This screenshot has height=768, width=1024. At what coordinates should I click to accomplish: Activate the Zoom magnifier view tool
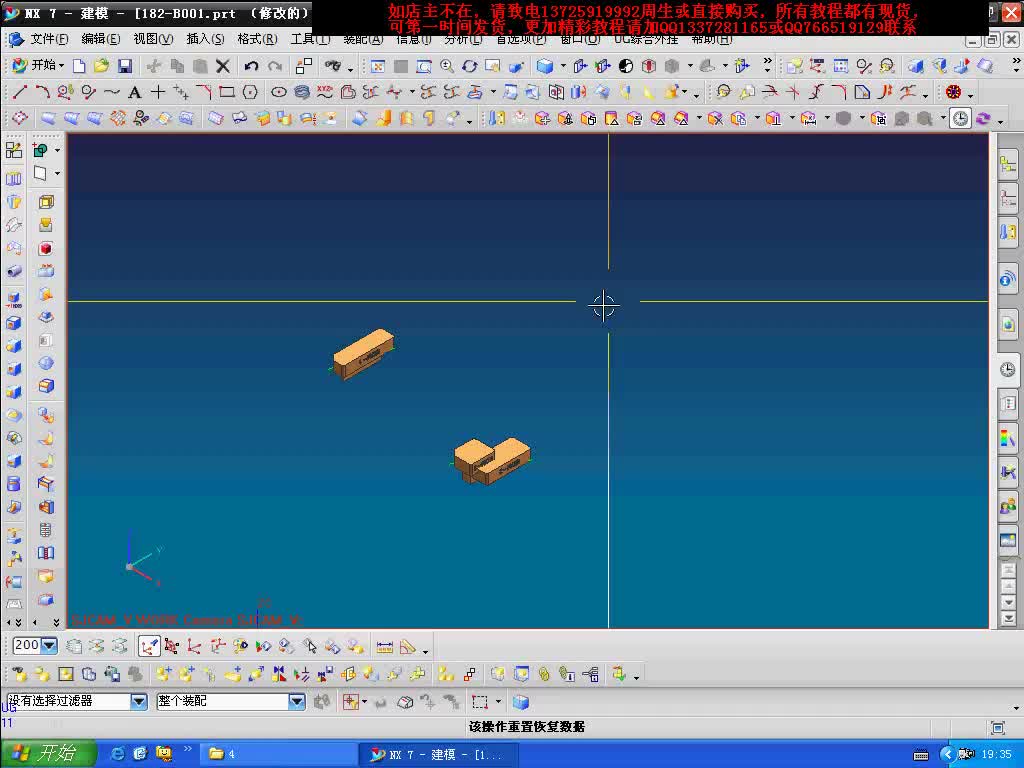pos(447,66)
